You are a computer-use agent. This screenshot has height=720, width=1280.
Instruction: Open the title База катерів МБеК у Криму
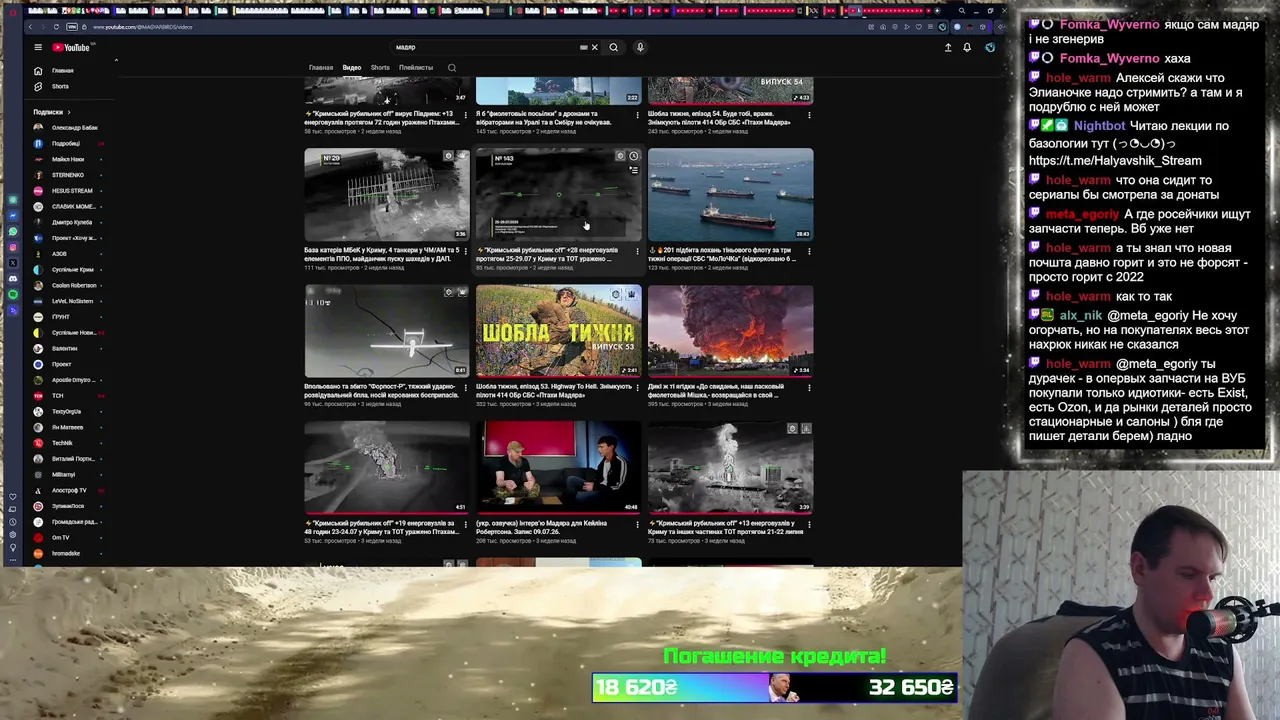coord(381,254)
